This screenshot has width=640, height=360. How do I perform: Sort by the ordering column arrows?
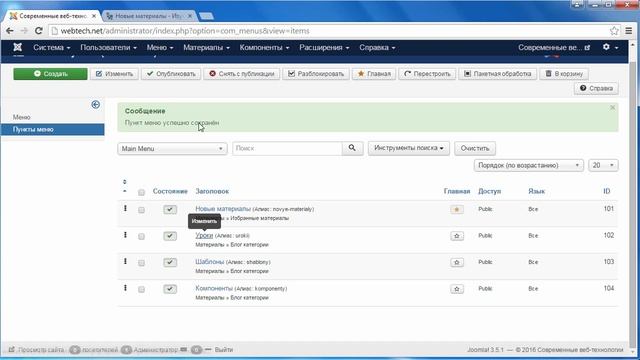pyautogui.click(x=124, y=186)
